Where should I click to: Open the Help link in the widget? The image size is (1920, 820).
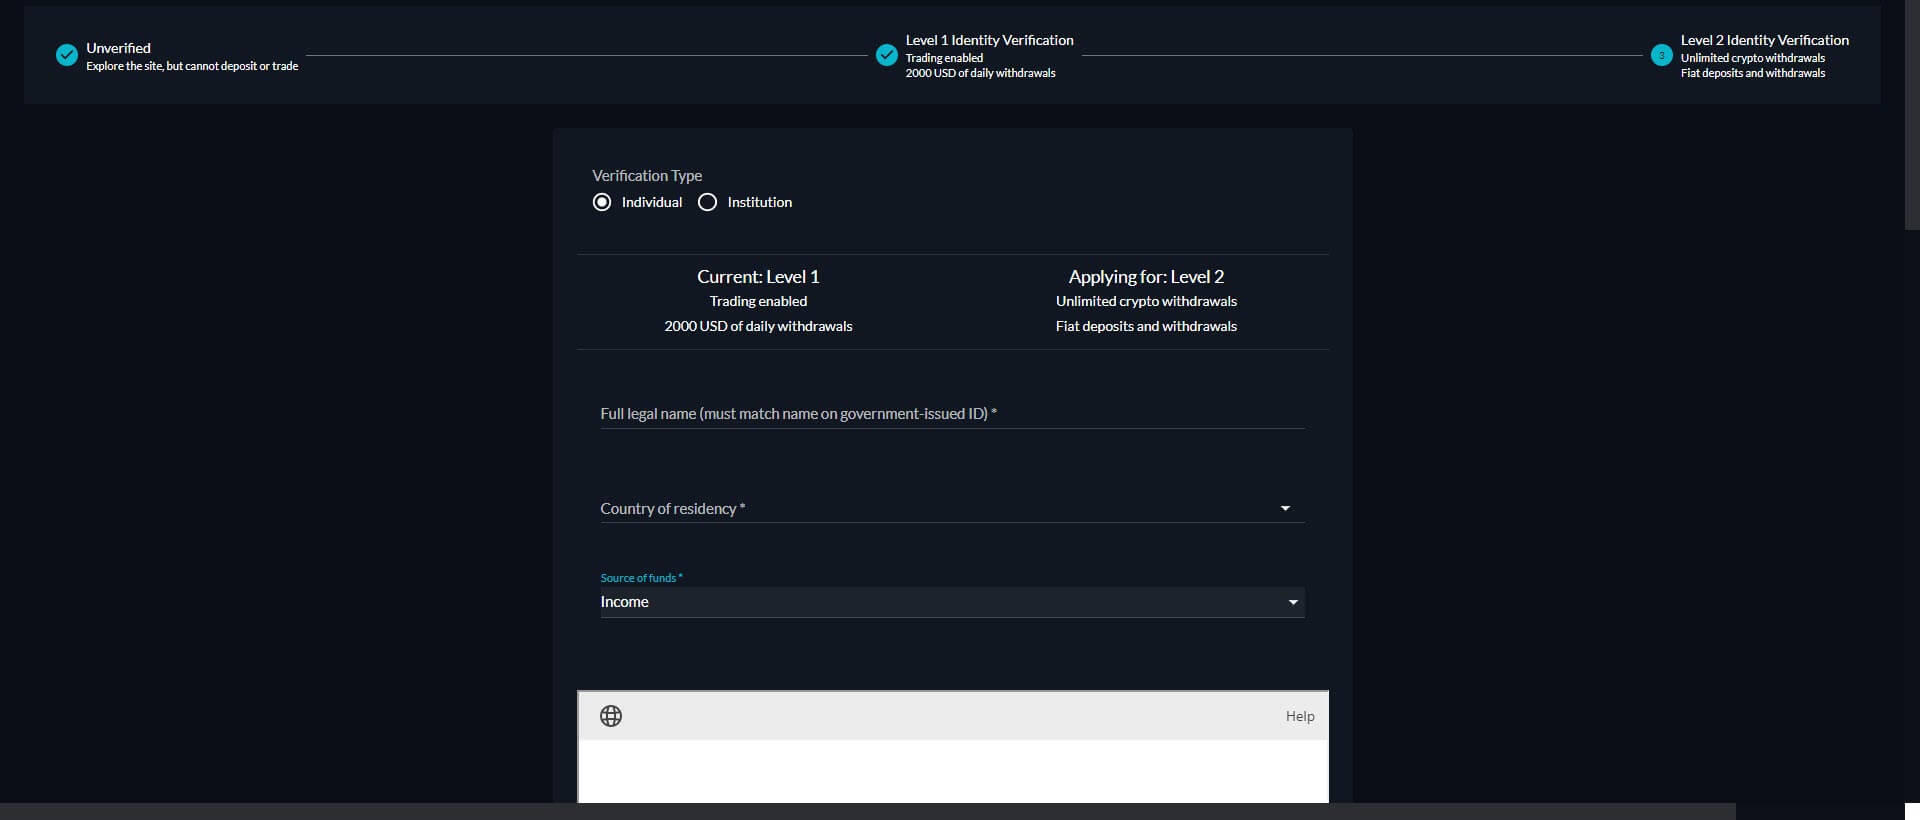pos(1300,716)
